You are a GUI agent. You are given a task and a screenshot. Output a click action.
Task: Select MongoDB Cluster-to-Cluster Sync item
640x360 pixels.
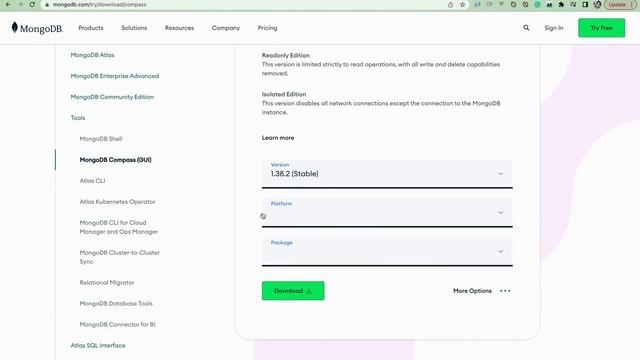(119, 257)
